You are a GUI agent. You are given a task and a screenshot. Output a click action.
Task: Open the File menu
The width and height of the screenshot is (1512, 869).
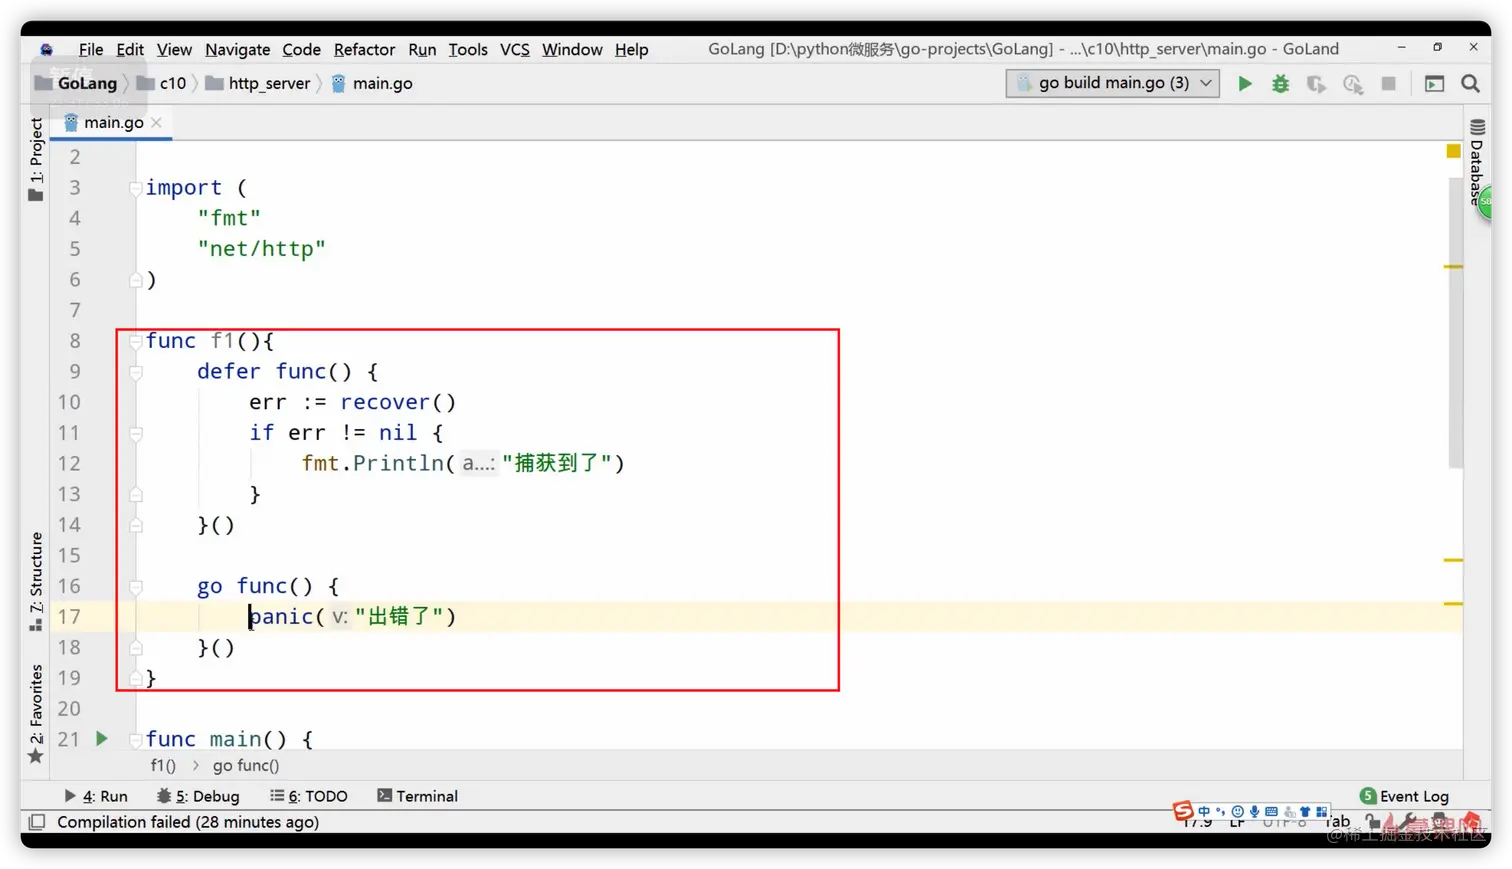(91, 49)
